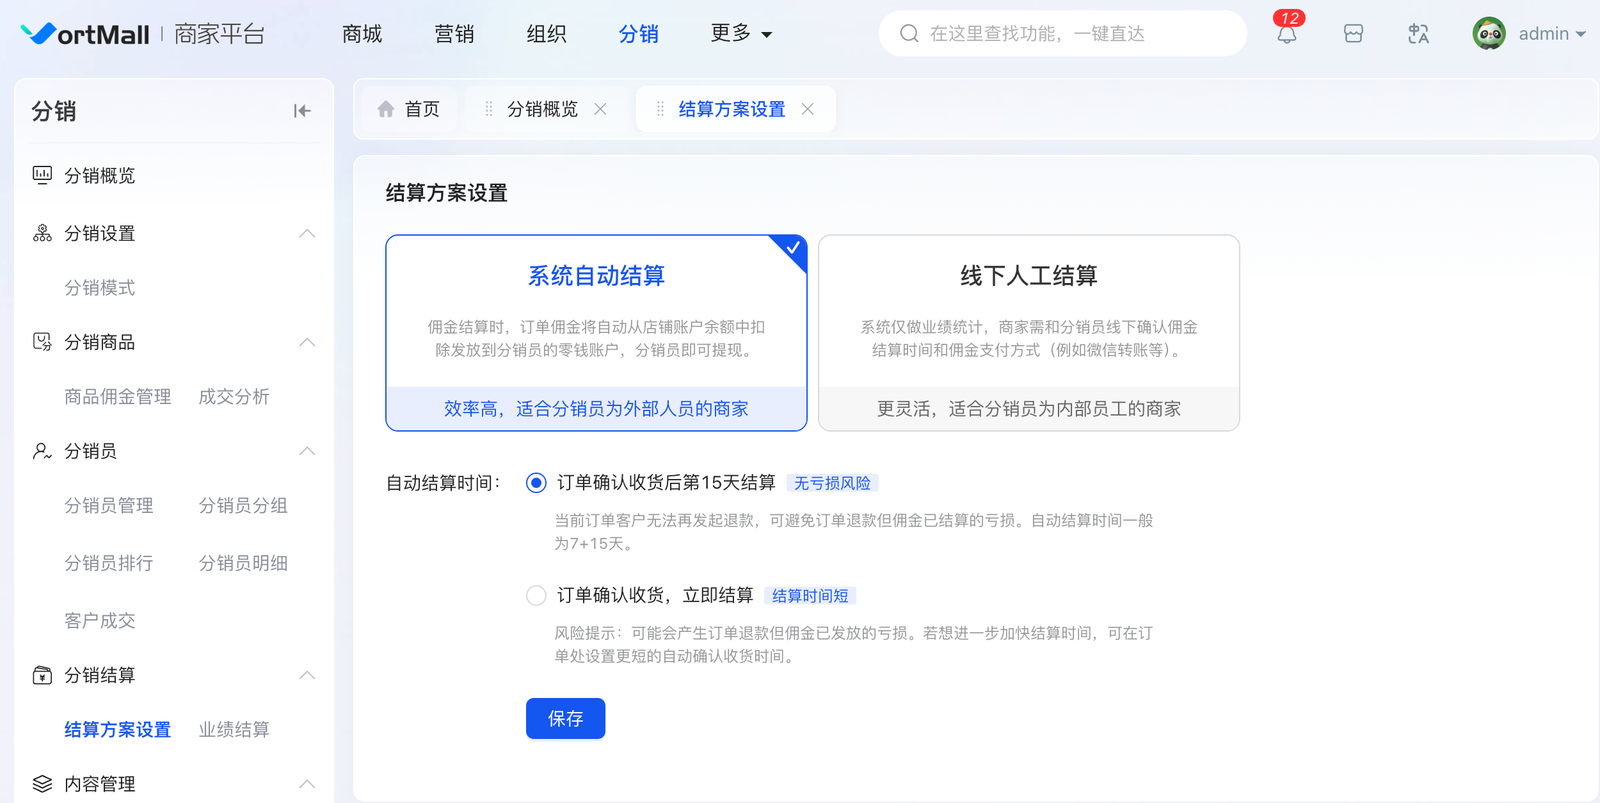Click the home icon in tab bar
The image size is (1600, 803).
tap(386, 109)
